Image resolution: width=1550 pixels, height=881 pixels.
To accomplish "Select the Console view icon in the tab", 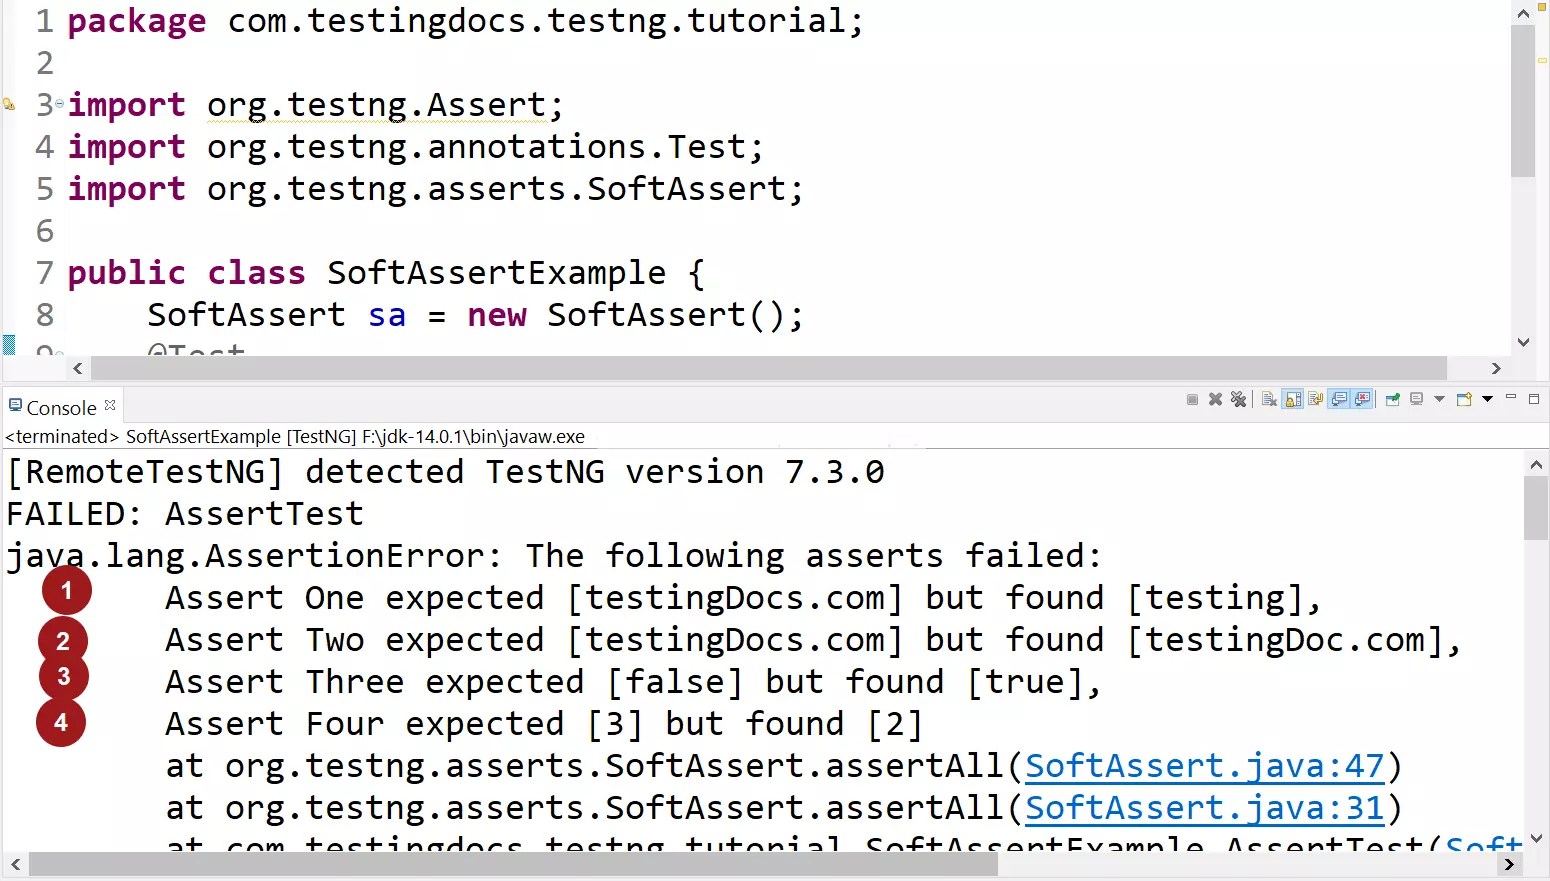I will [15, 405].
